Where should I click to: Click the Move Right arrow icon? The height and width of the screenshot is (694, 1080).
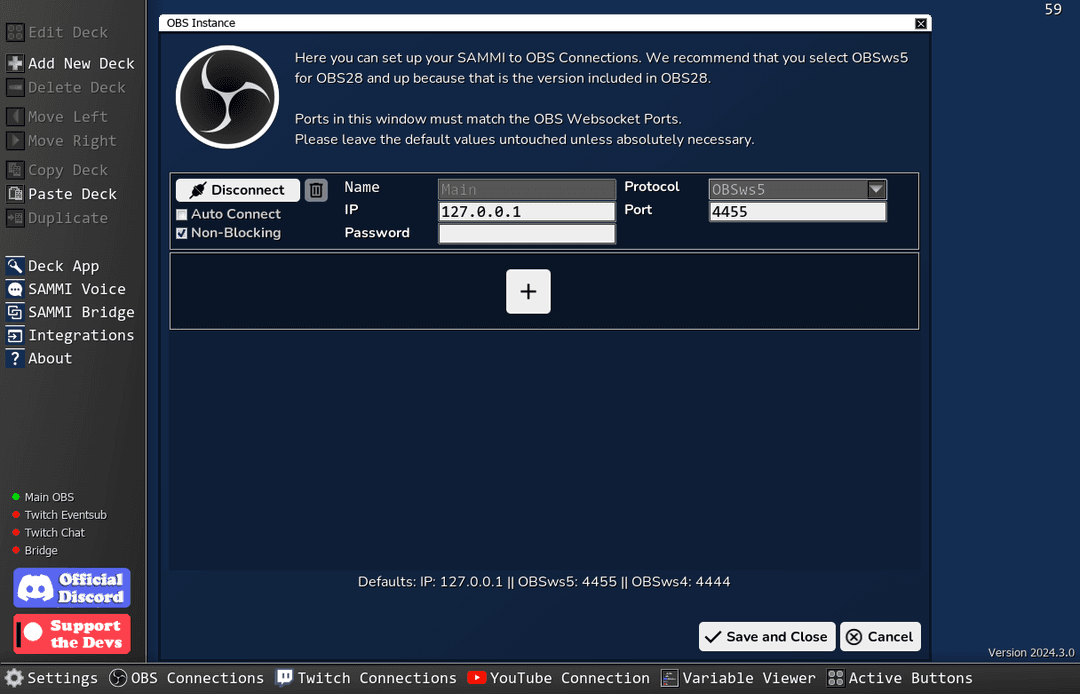15,140
